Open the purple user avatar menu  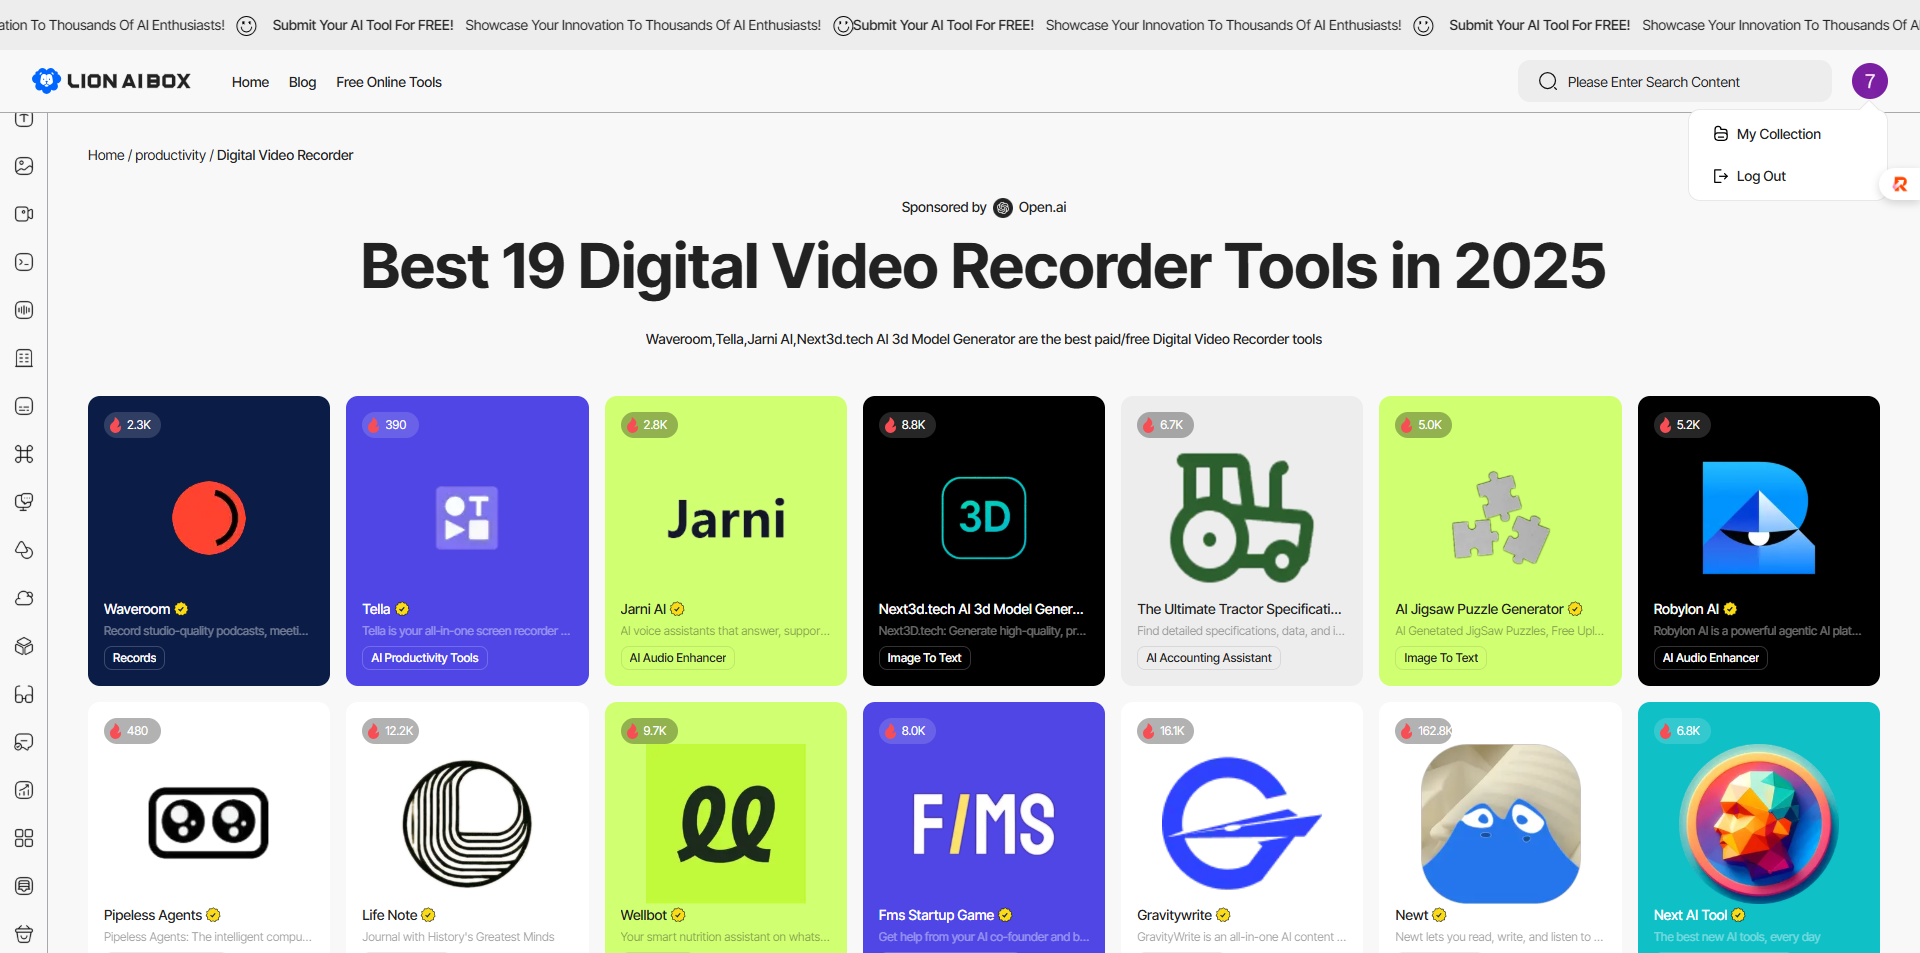point(1869,81)
